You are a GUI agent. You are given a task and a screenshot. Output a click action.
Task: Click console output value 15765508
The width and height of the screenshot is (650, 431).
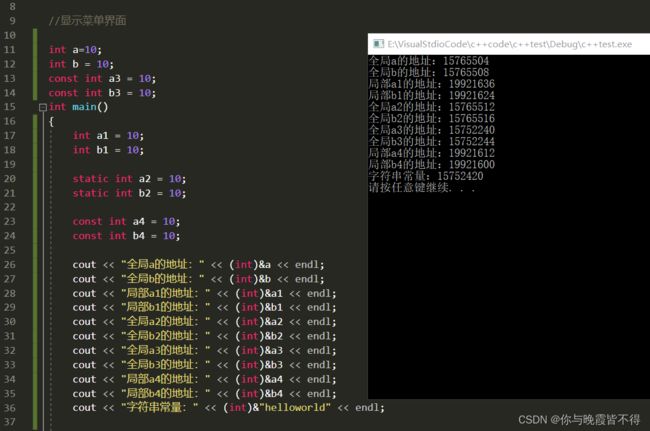[x=466, y=73]
